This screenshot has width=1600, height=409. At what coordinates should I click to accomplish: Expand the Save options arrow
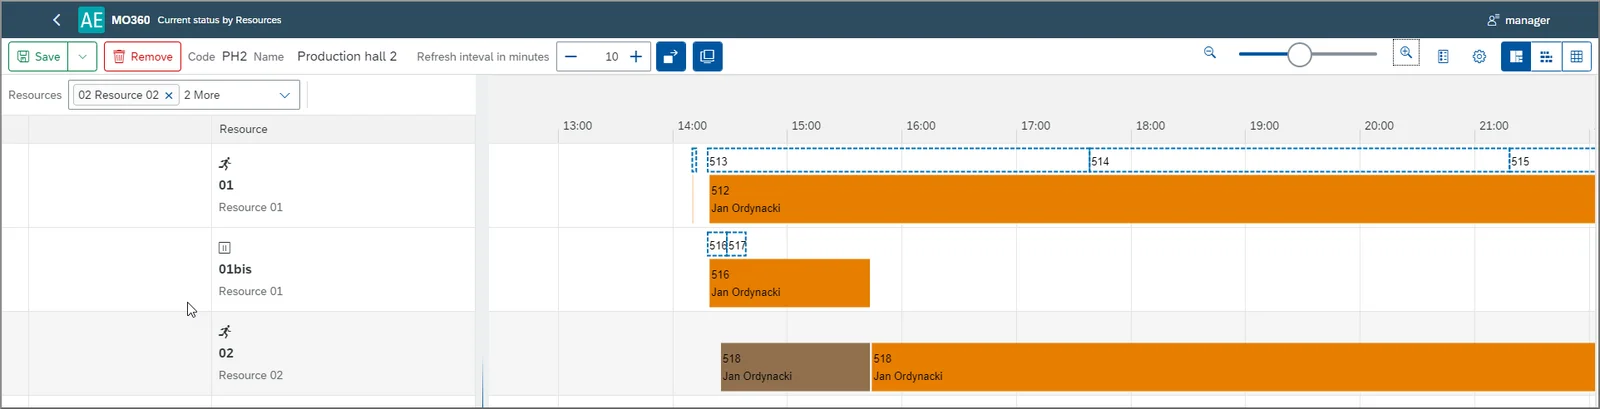pyautogui.click(x=83, y=57)
